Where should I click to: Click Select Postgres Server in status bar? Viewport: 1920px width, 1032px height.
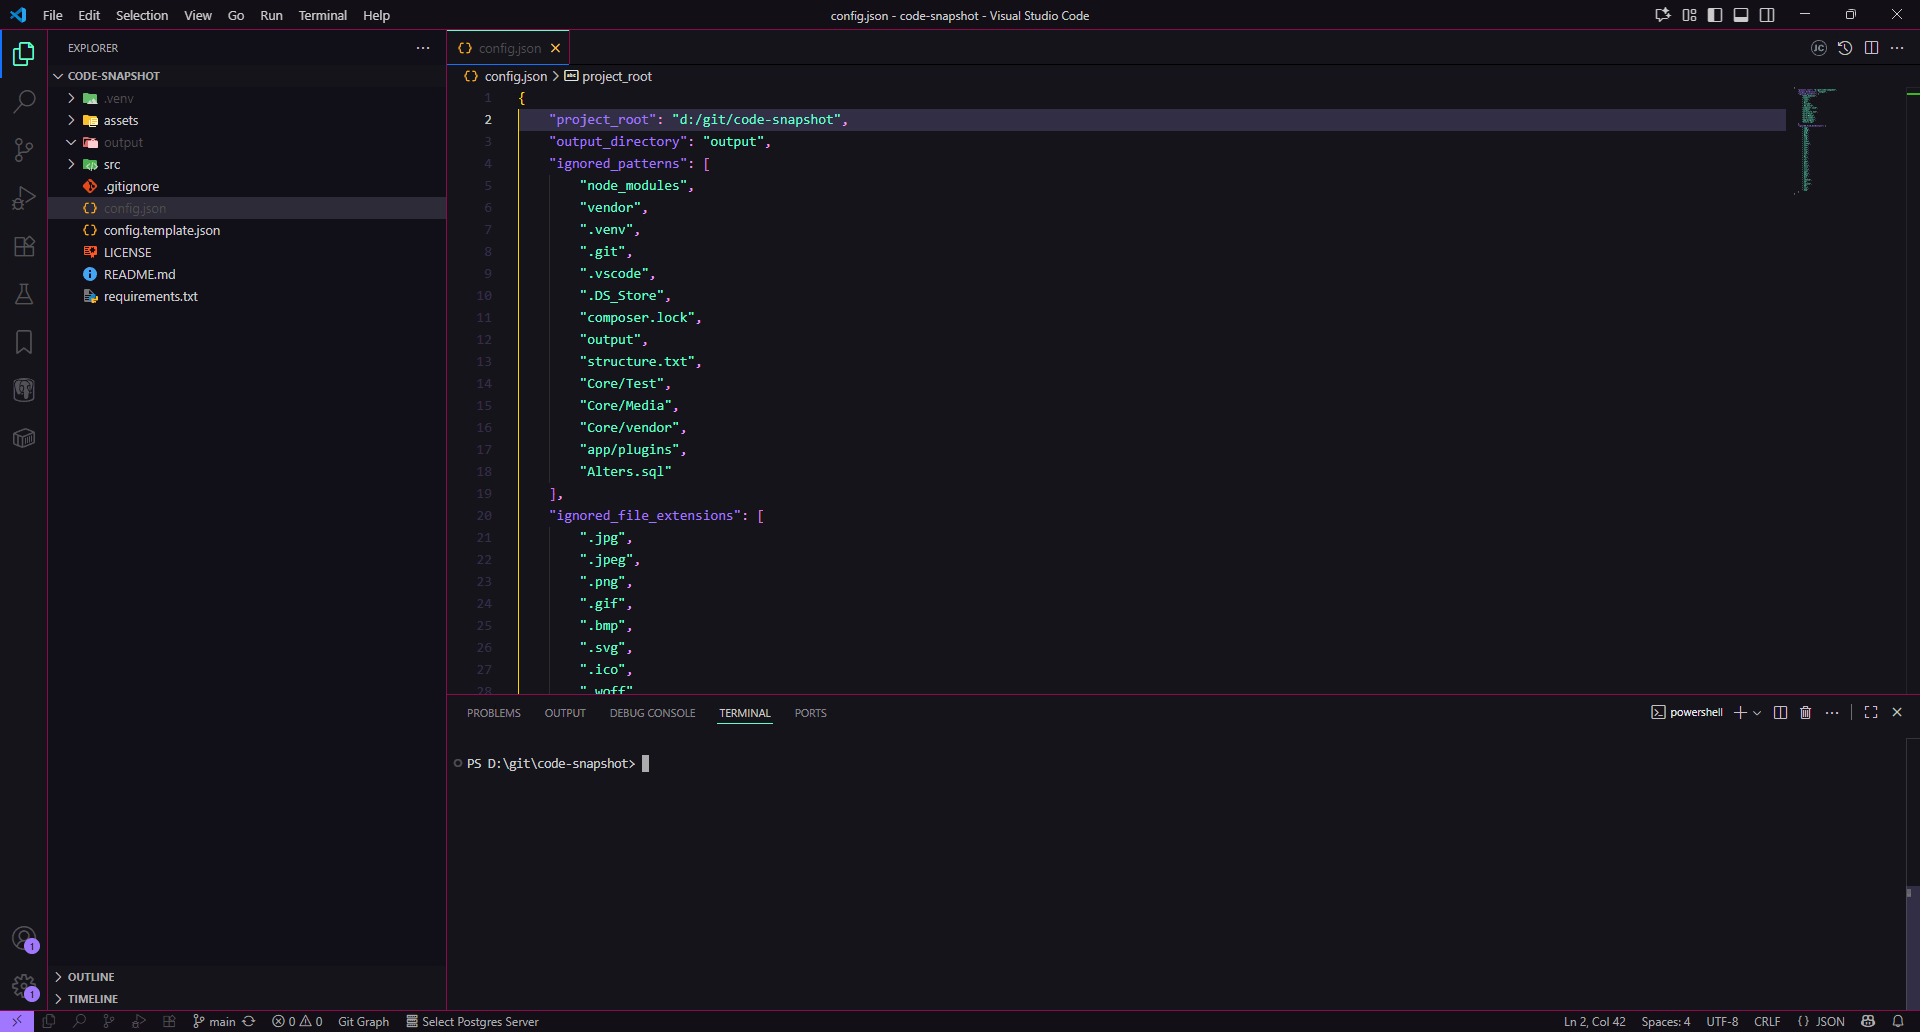point(472,1021)
